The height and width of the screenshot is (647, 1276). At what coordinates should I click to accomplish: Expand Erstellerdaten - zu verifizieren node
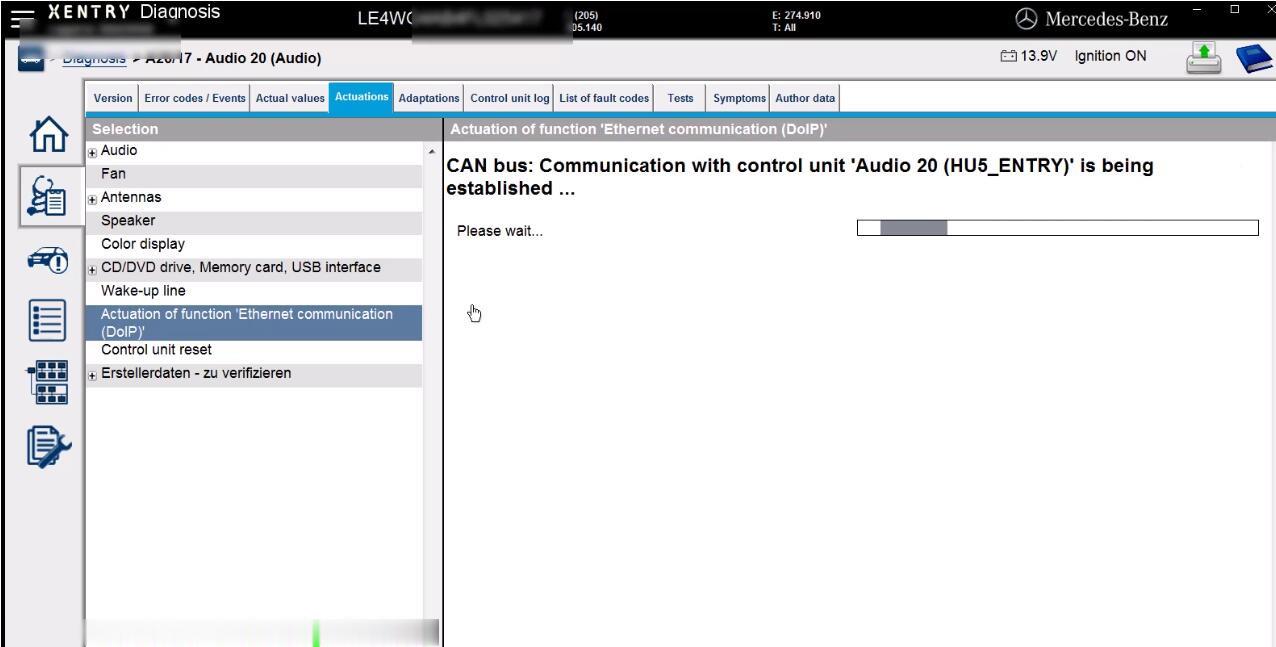click(x=94, y=374)
